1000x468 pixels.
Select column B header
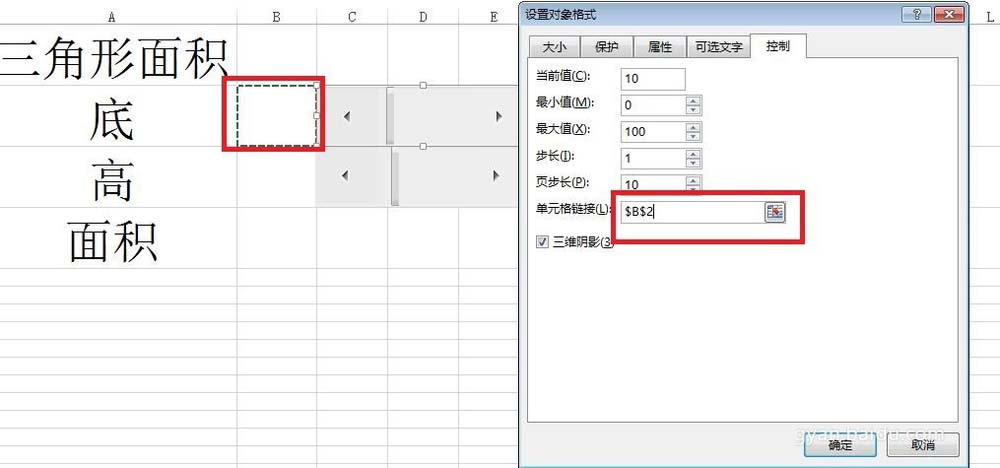coord(277,17)
